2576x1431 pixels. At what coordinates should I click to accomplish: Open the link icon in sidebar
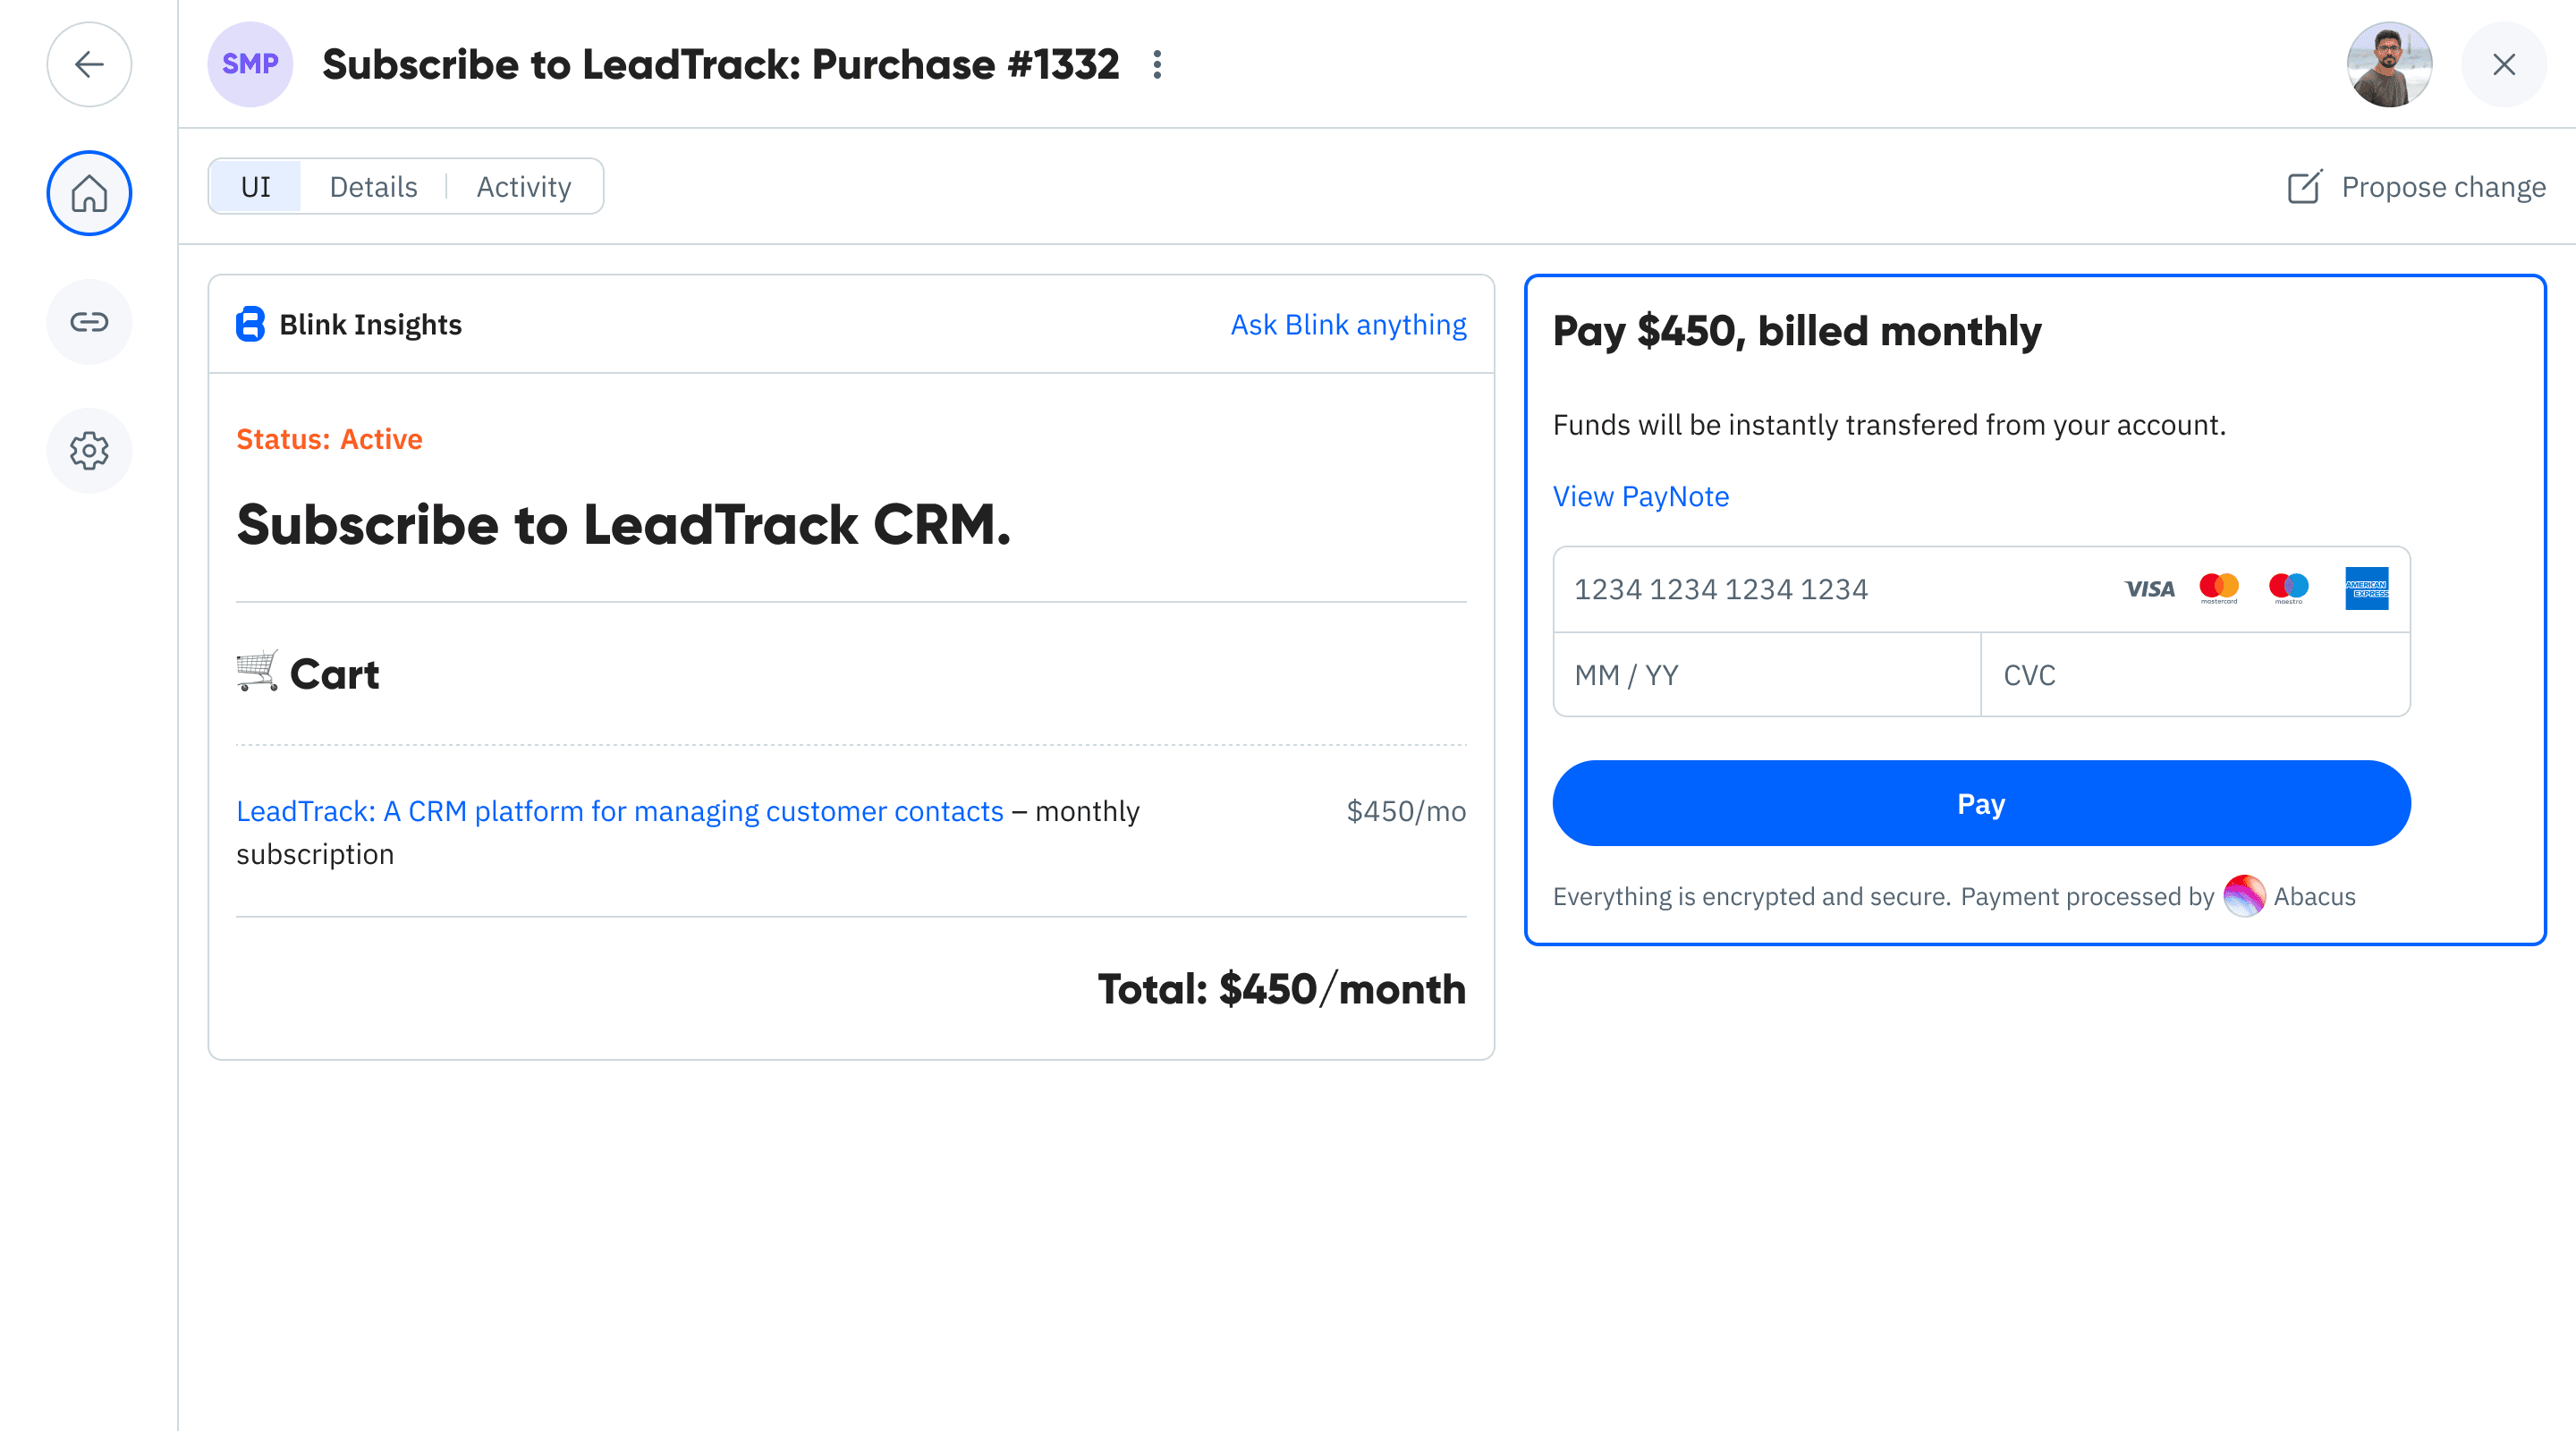point(89,322)
